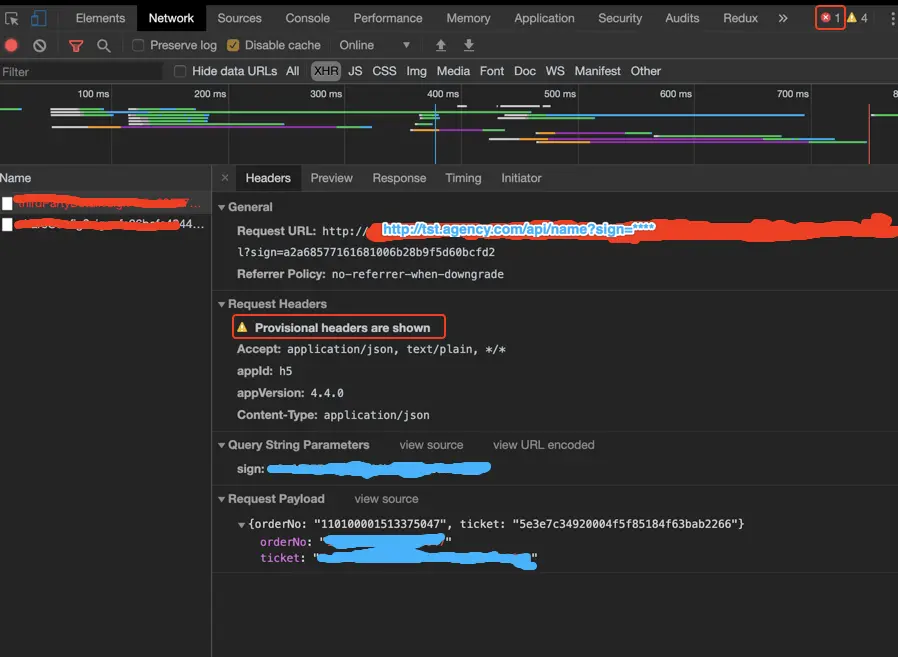
Task: Filter requests by Manifest
Action: pos(597,71)
